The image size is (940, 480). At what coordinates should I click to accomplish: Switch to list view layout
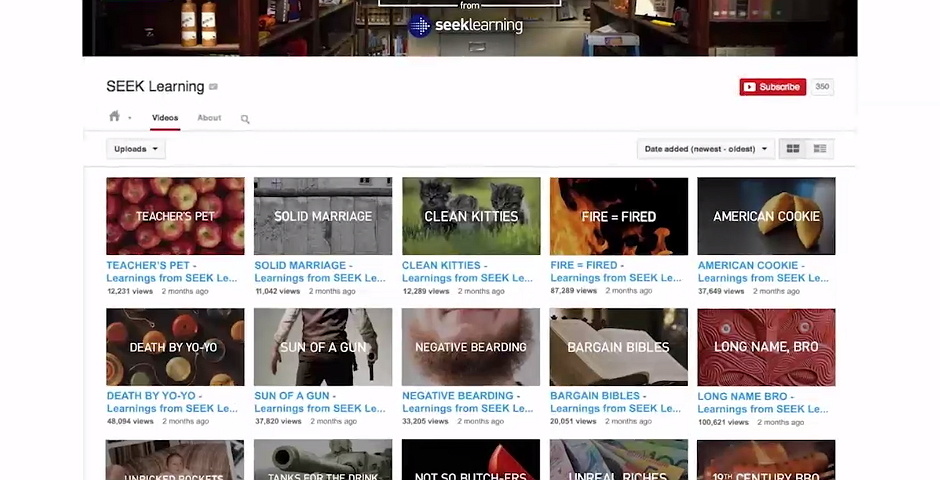point(820,149)
